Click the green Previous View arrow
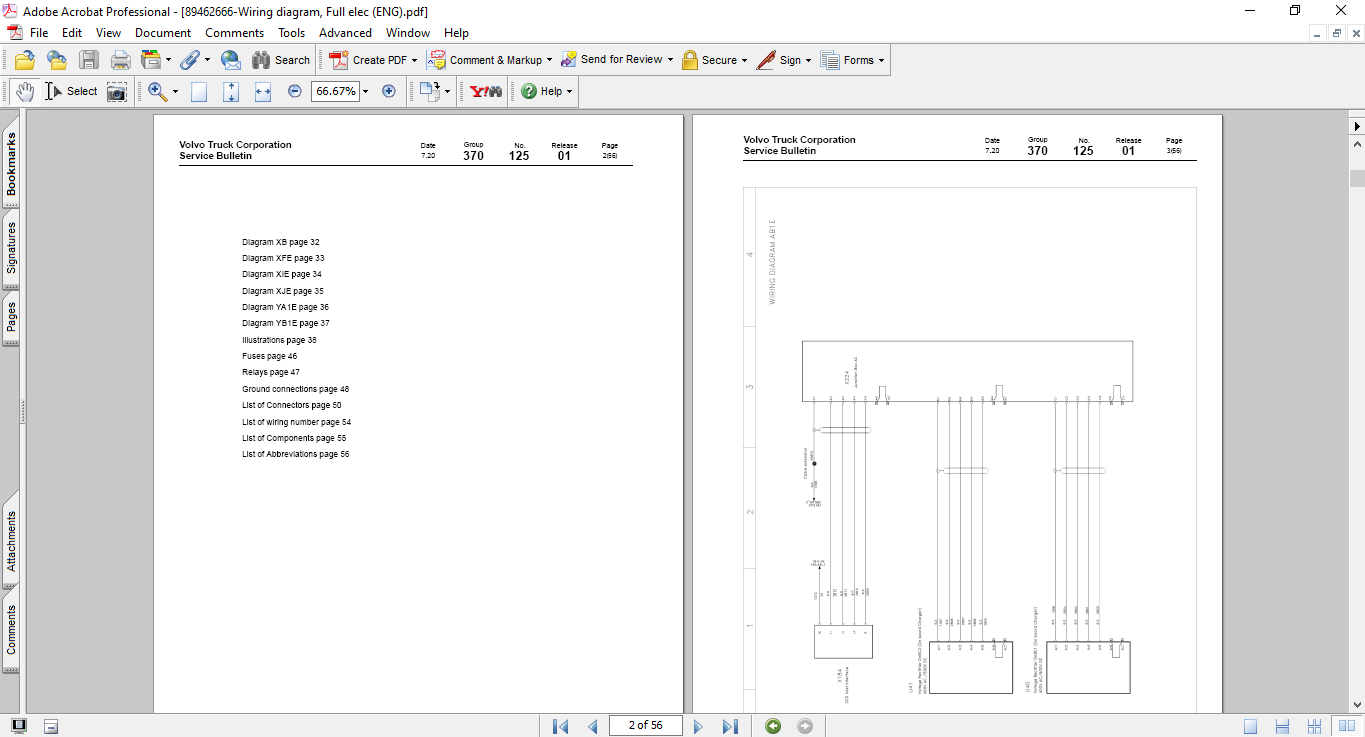1365x737 pixels. point(773,726)
